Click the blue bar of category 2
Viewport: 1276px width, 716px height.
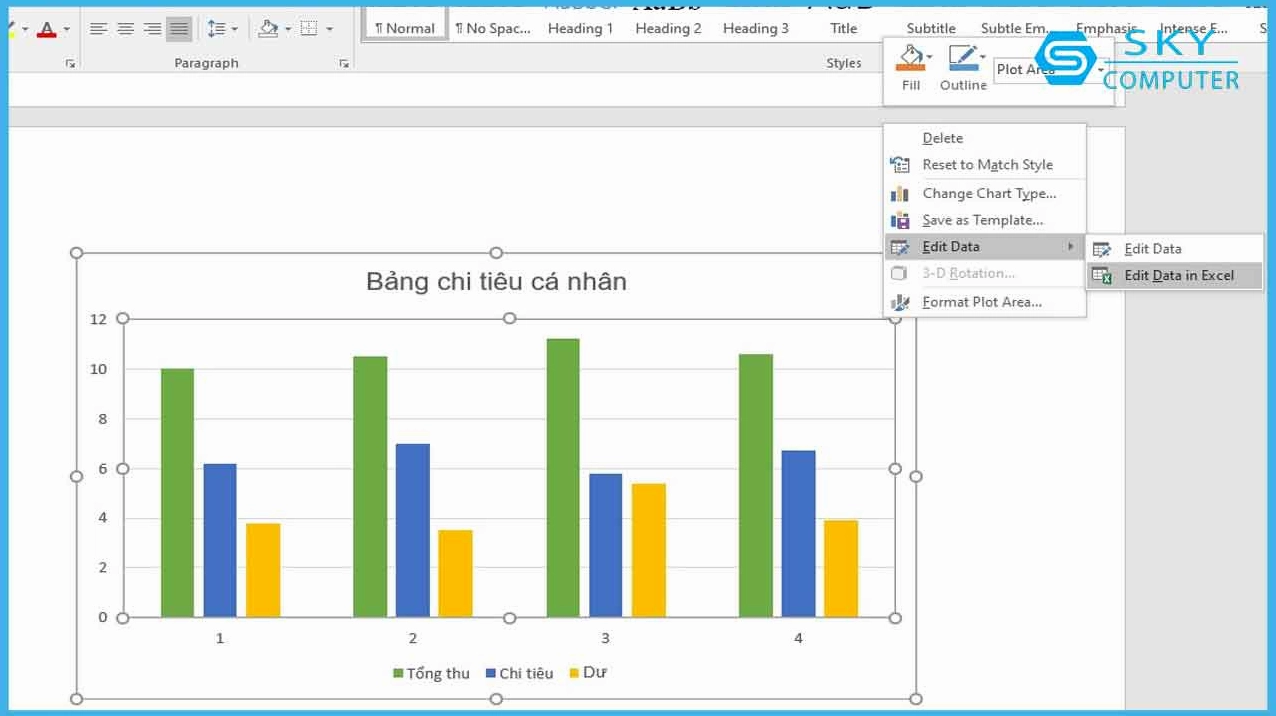(x=412, y=530)
